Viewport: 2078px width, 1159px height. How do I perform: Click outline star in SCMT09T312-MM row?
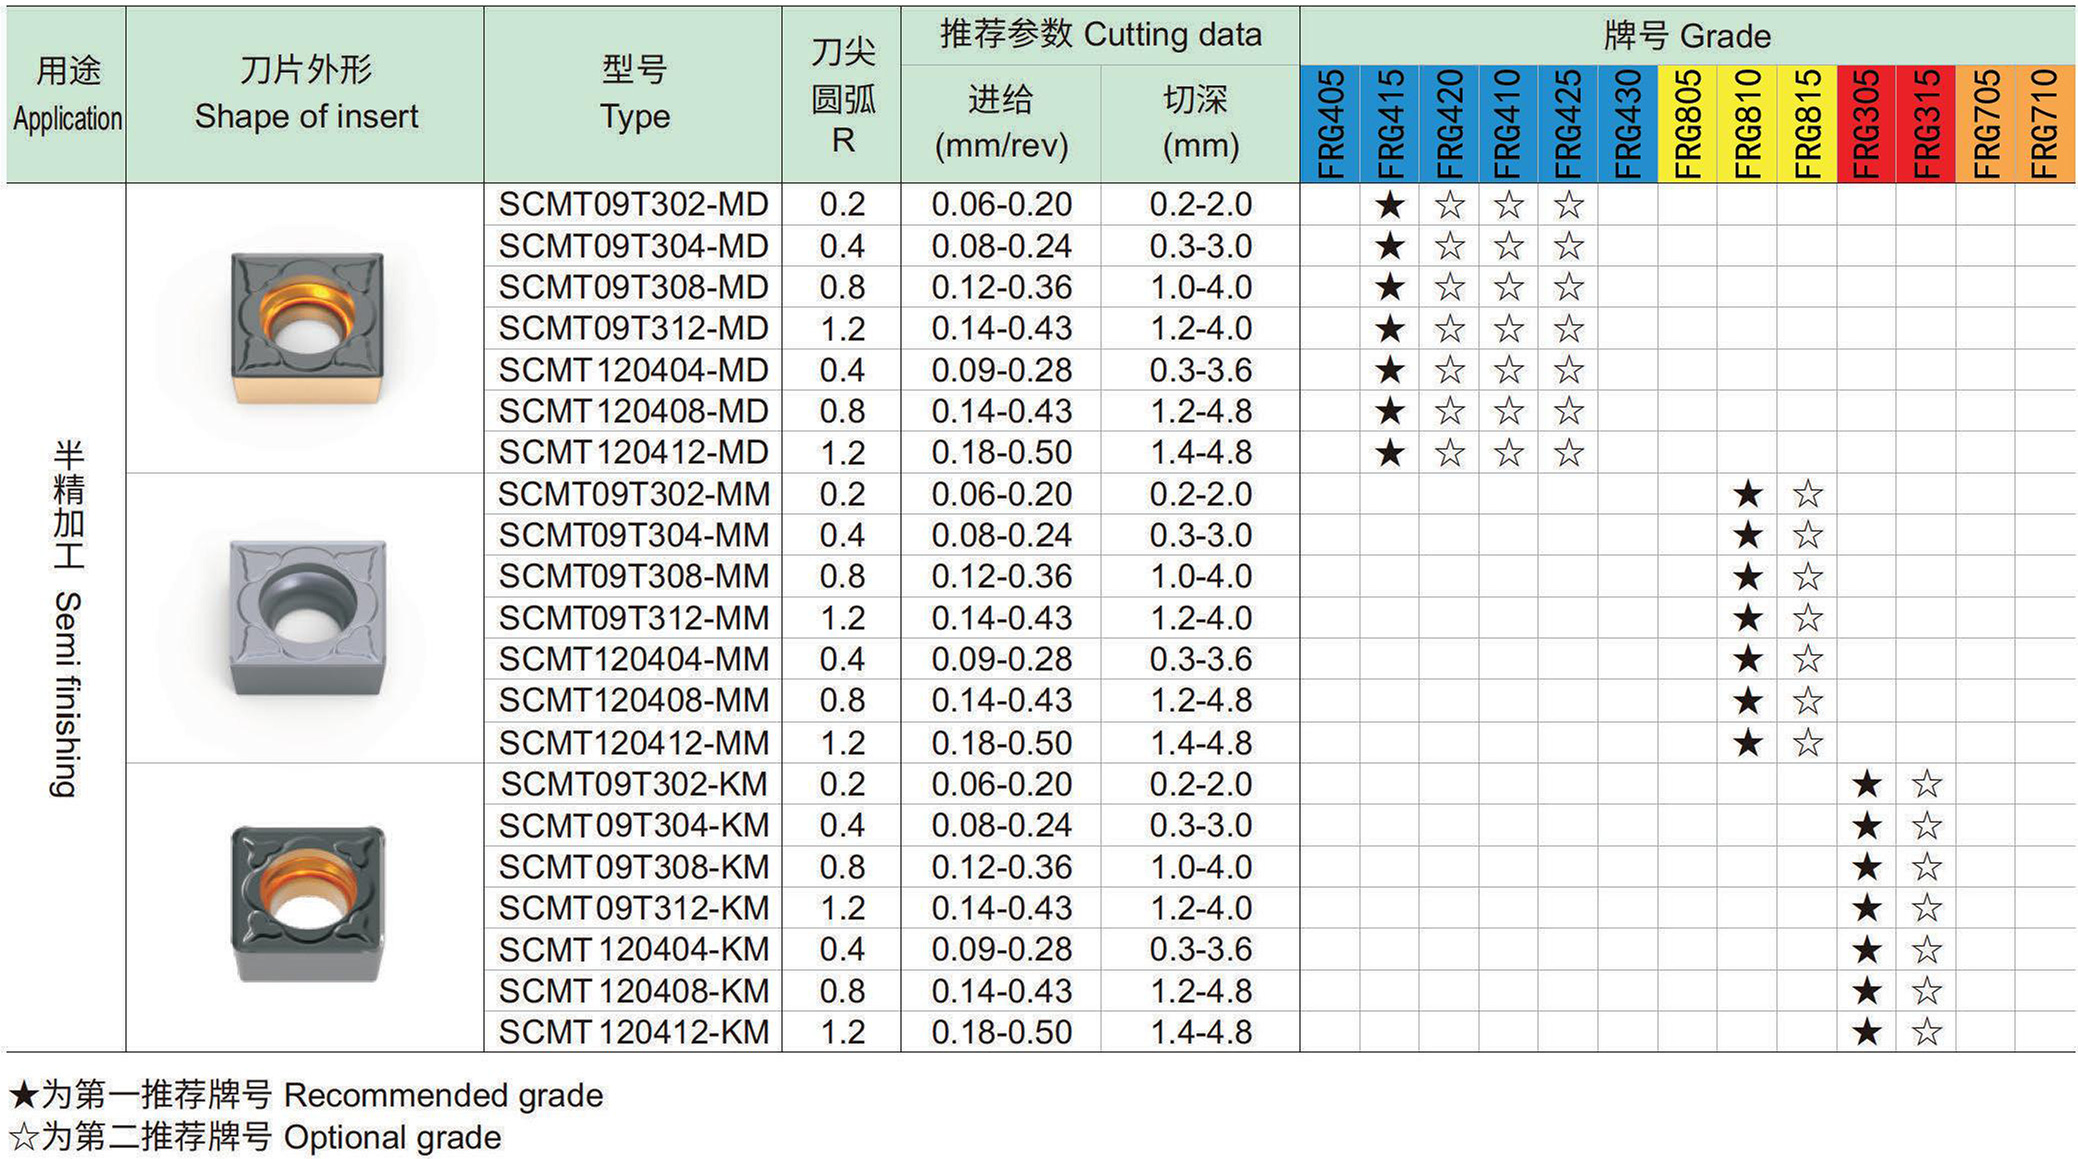coord(1807,618)
